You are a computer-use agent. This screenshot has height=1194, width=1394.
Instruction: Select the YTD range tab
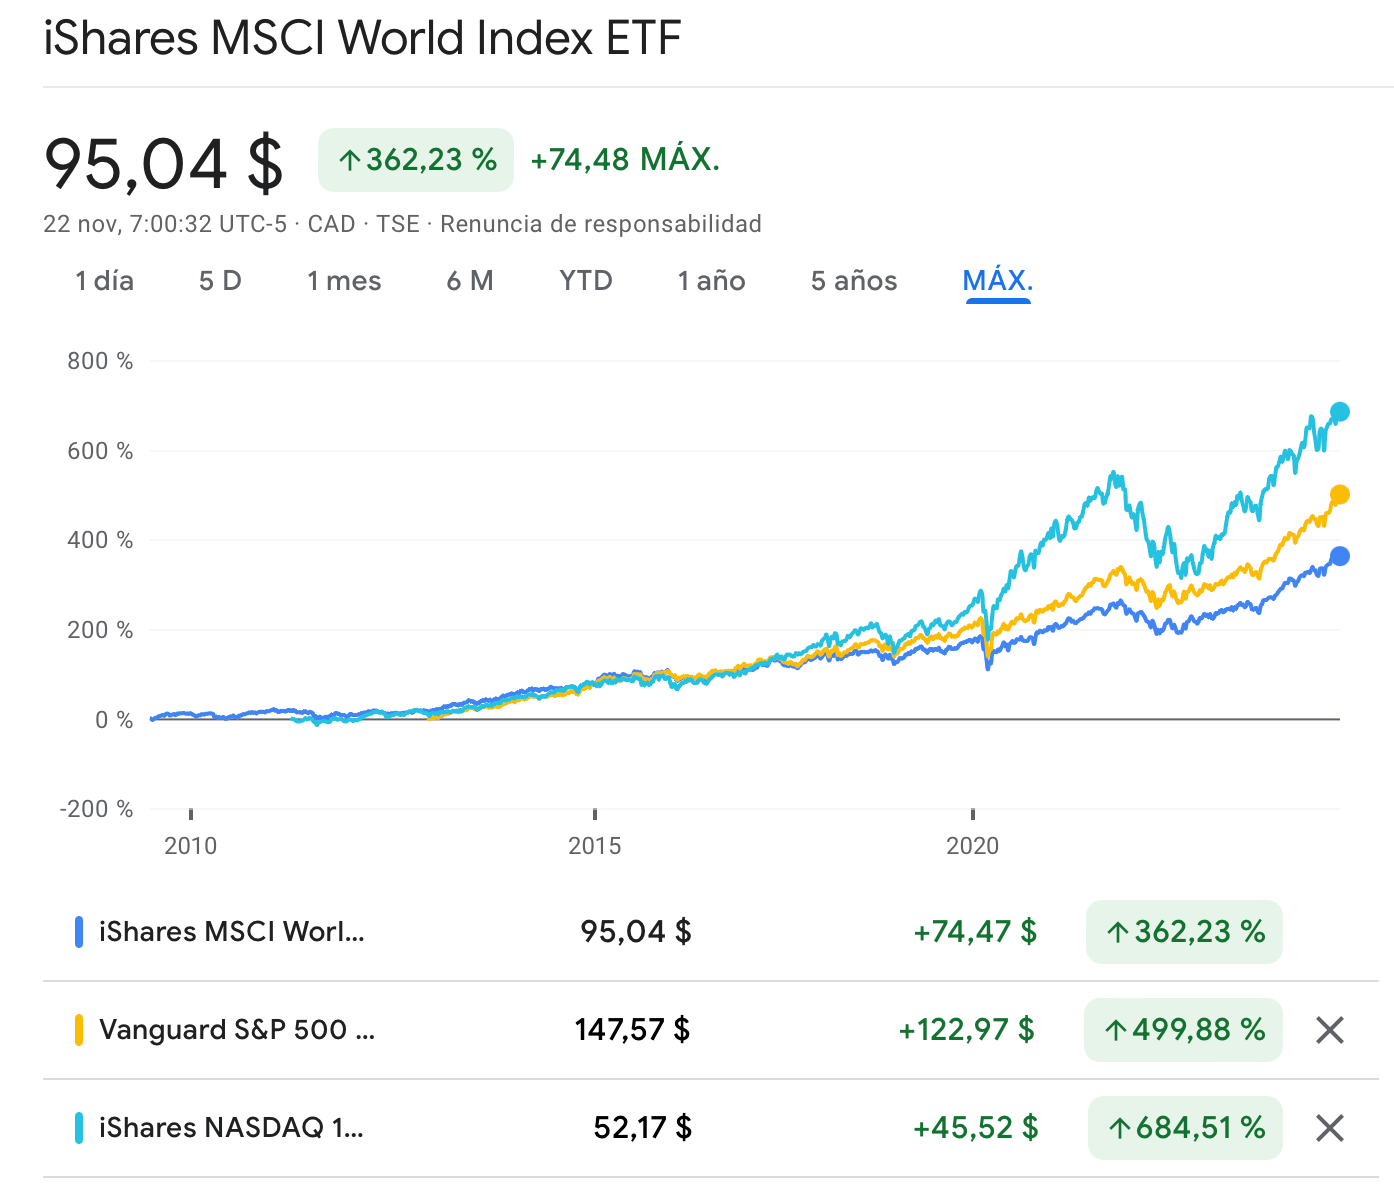coord(586,281)
